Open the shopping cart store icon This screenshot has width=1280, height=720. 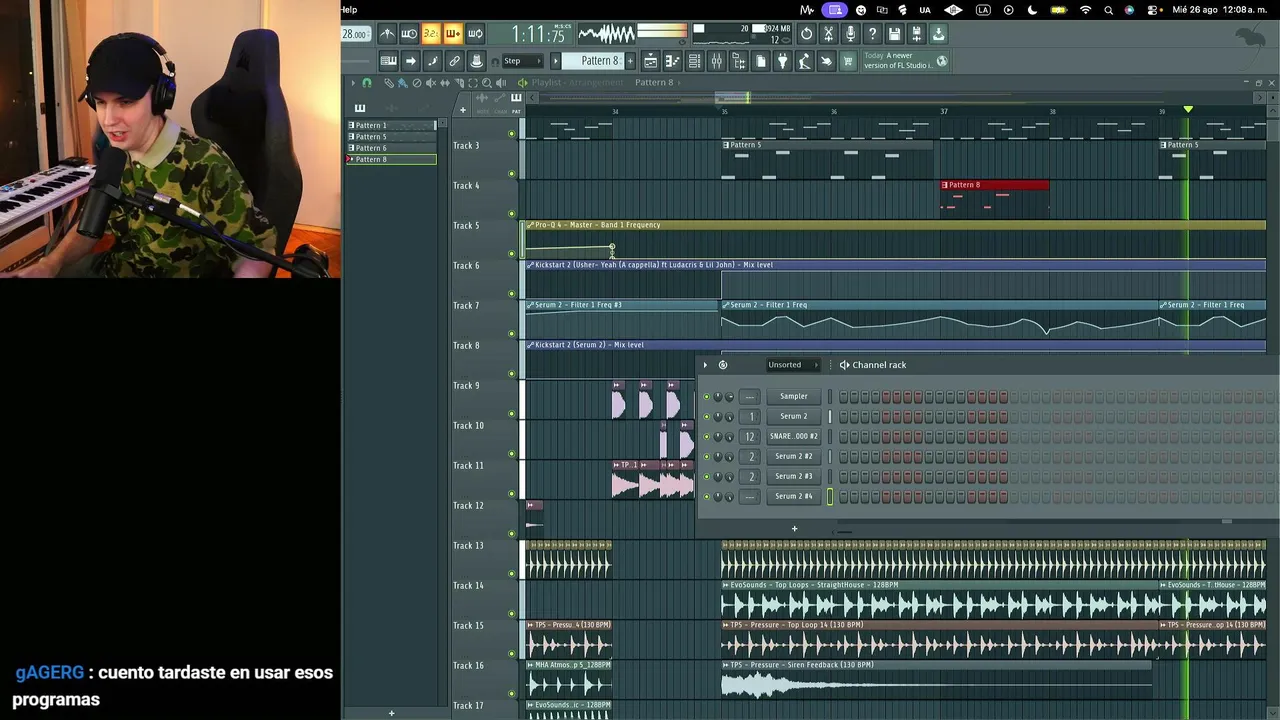(x=848, y=61)
